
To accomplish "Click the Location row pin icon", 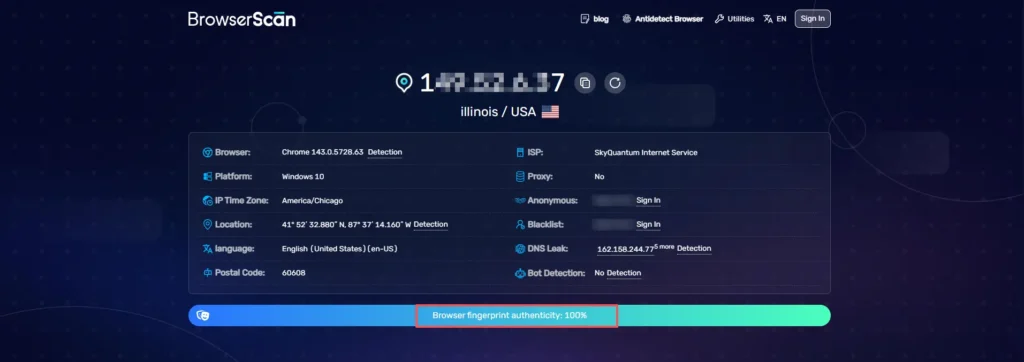I will (x=207, y=224).
